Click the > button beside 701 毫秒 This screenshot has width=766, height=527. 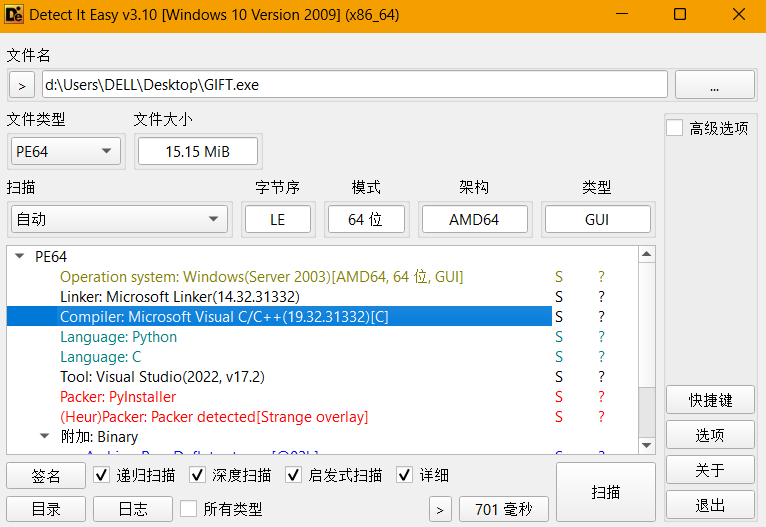tap(440, 509)
